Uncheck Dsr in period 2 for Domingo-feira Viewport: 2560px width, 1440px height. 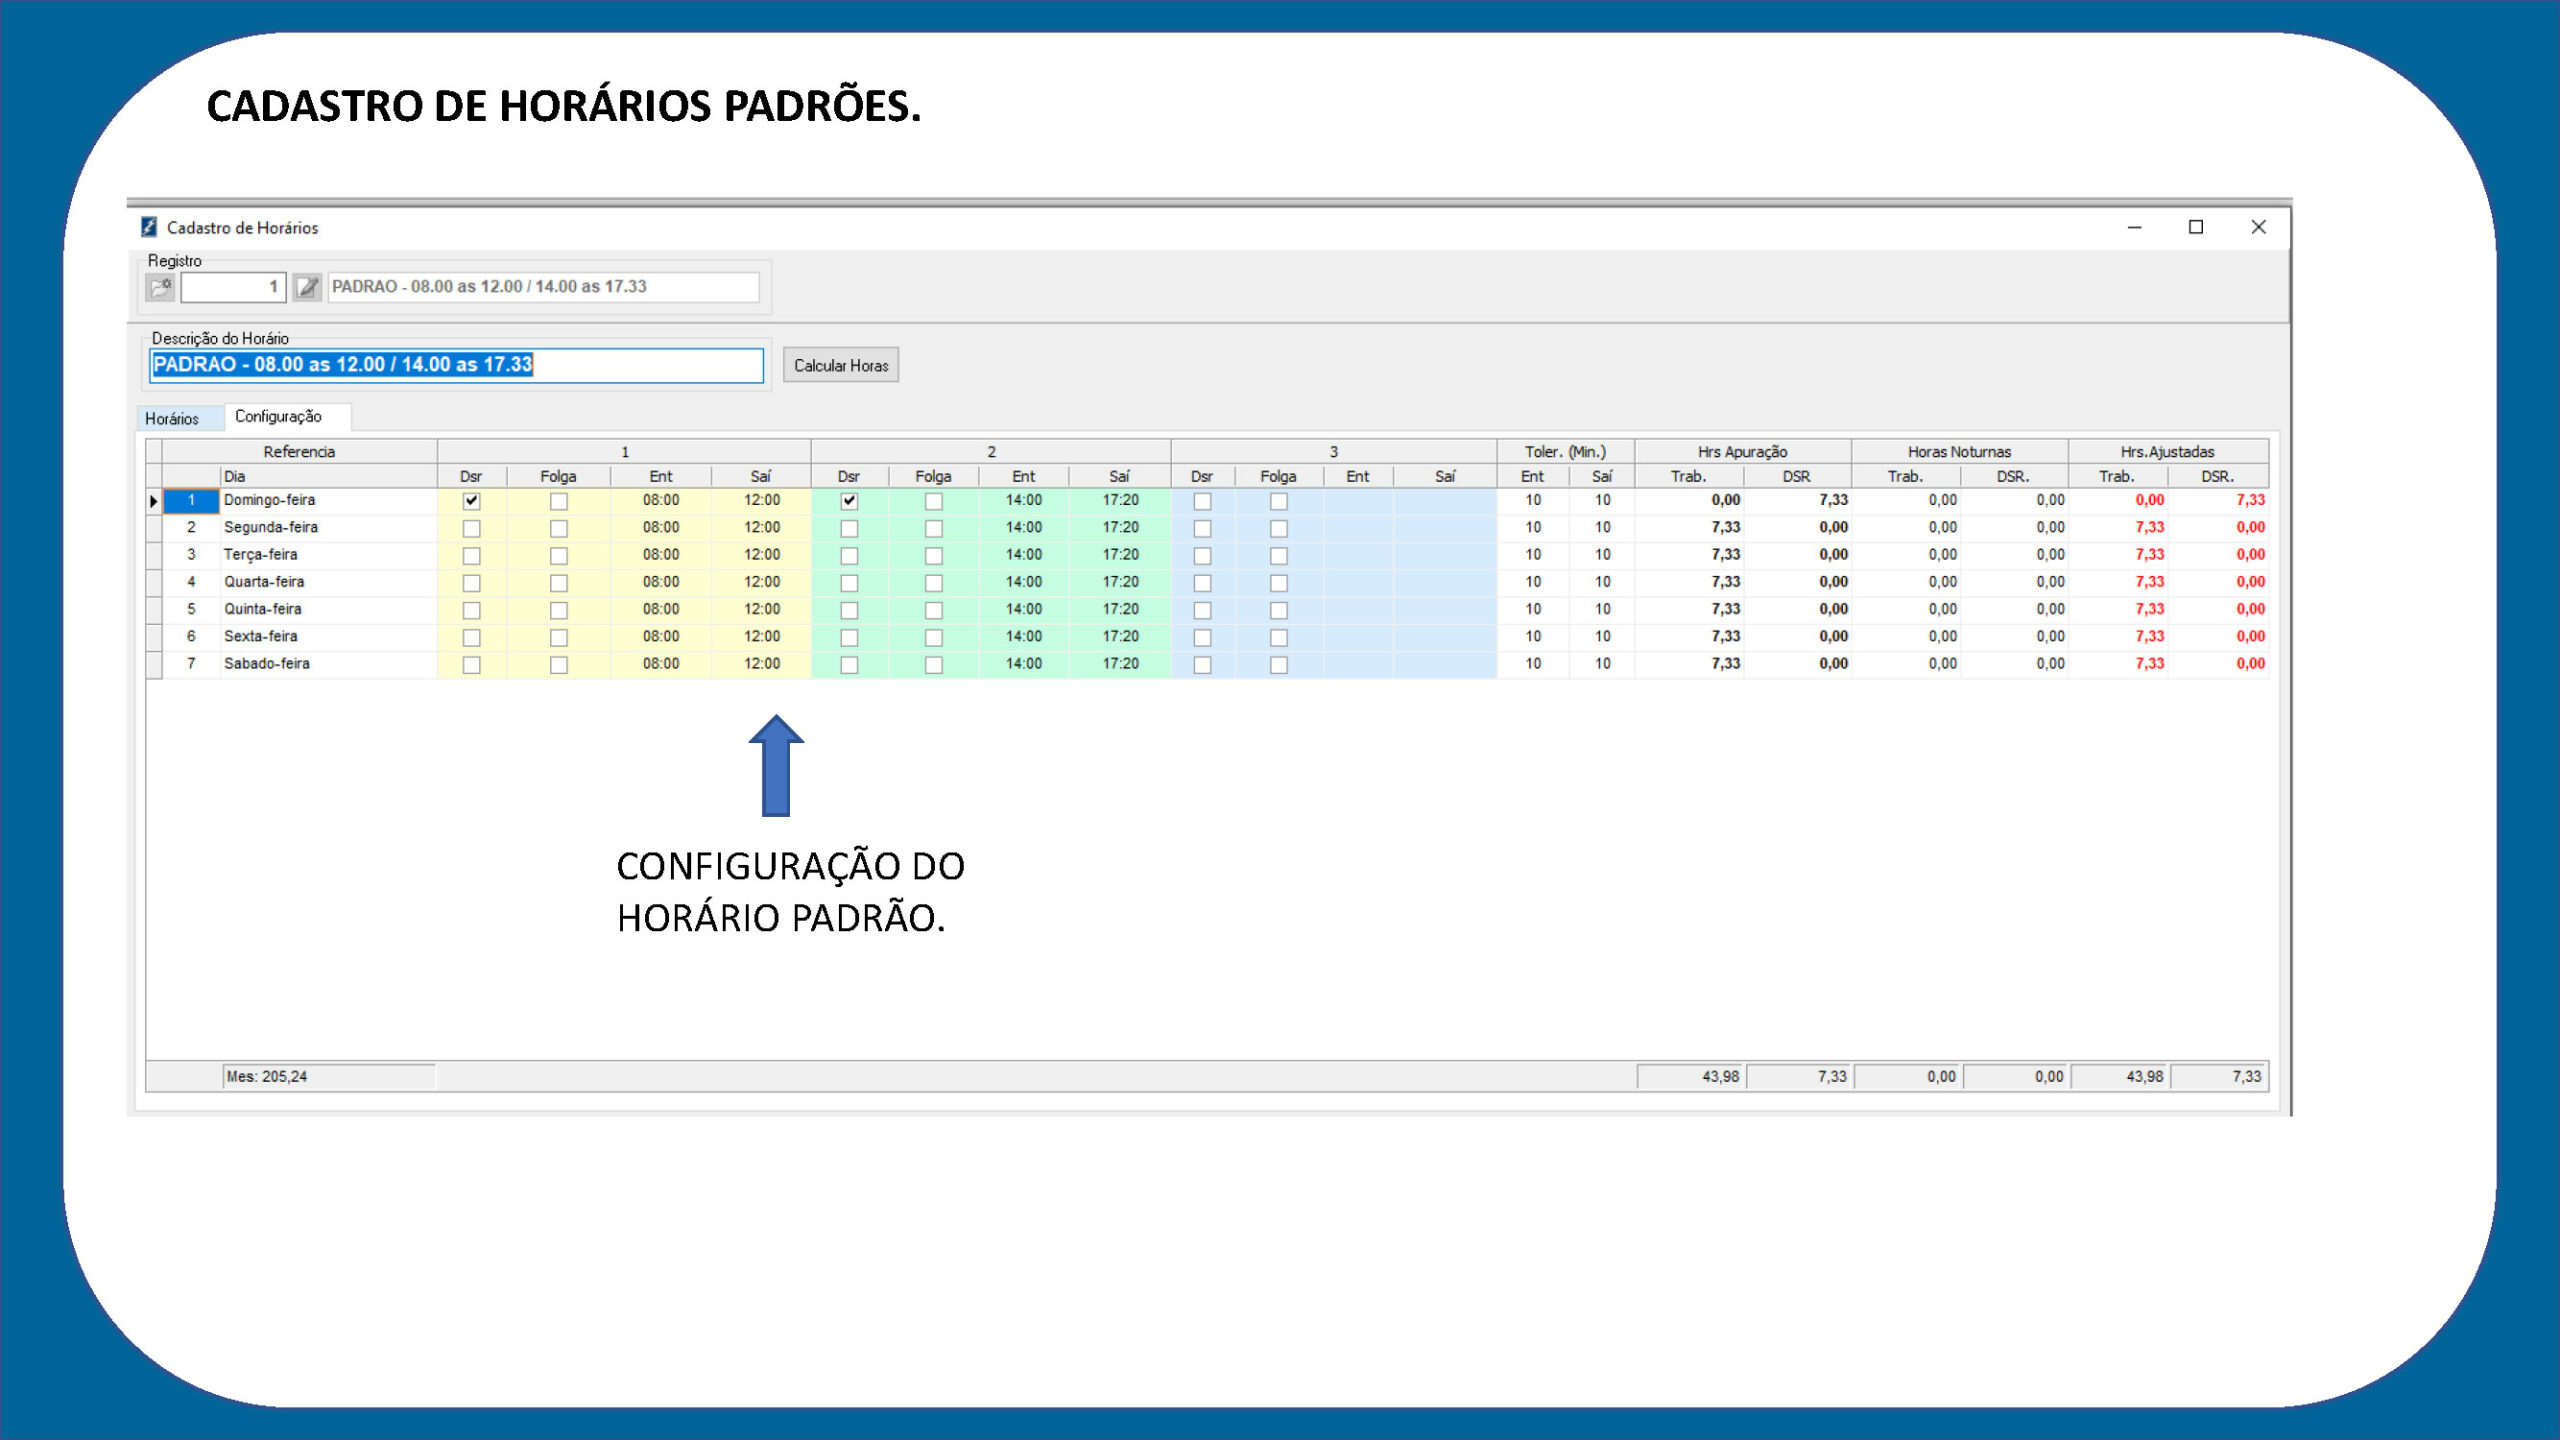click(849, 501)
